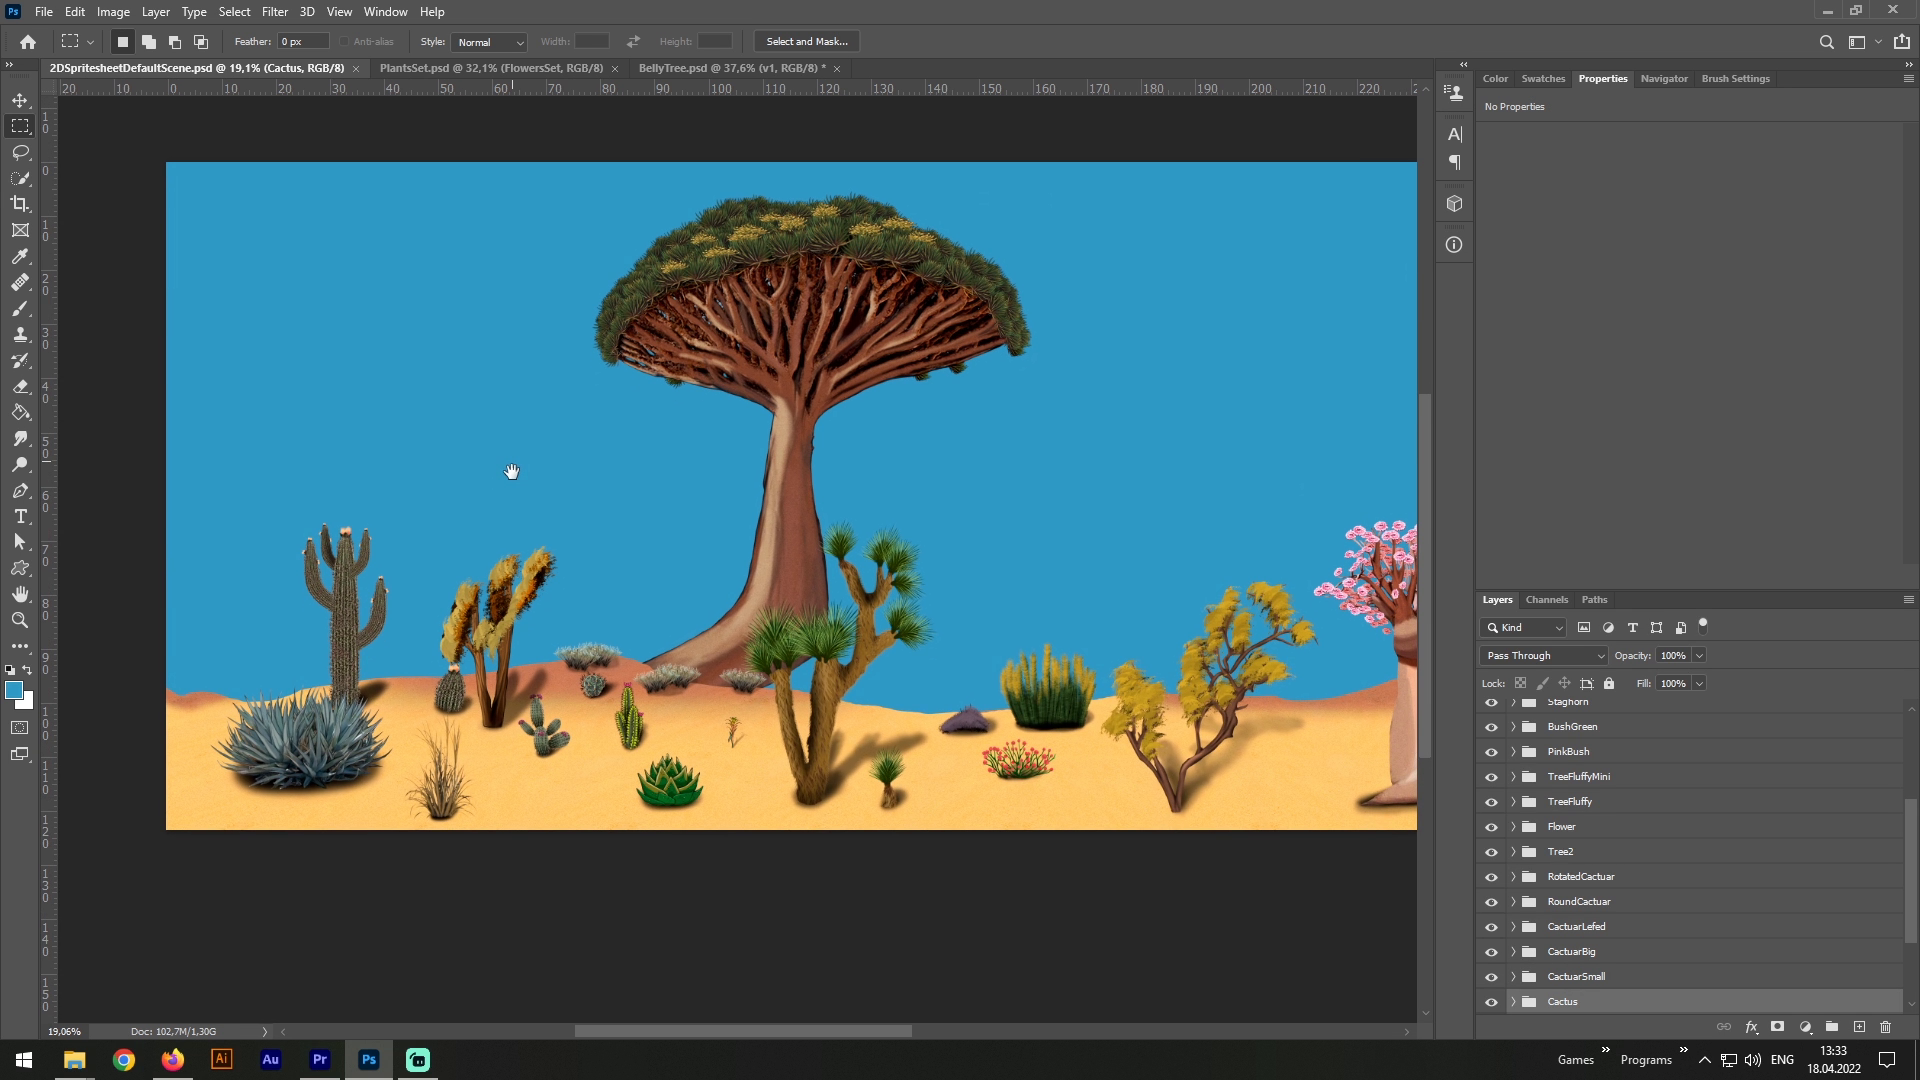Image resolution: width=1920 pixels, height=1080 pixels.
Task: Expand the BushGreen group
Action: [x=1513, y=727]
